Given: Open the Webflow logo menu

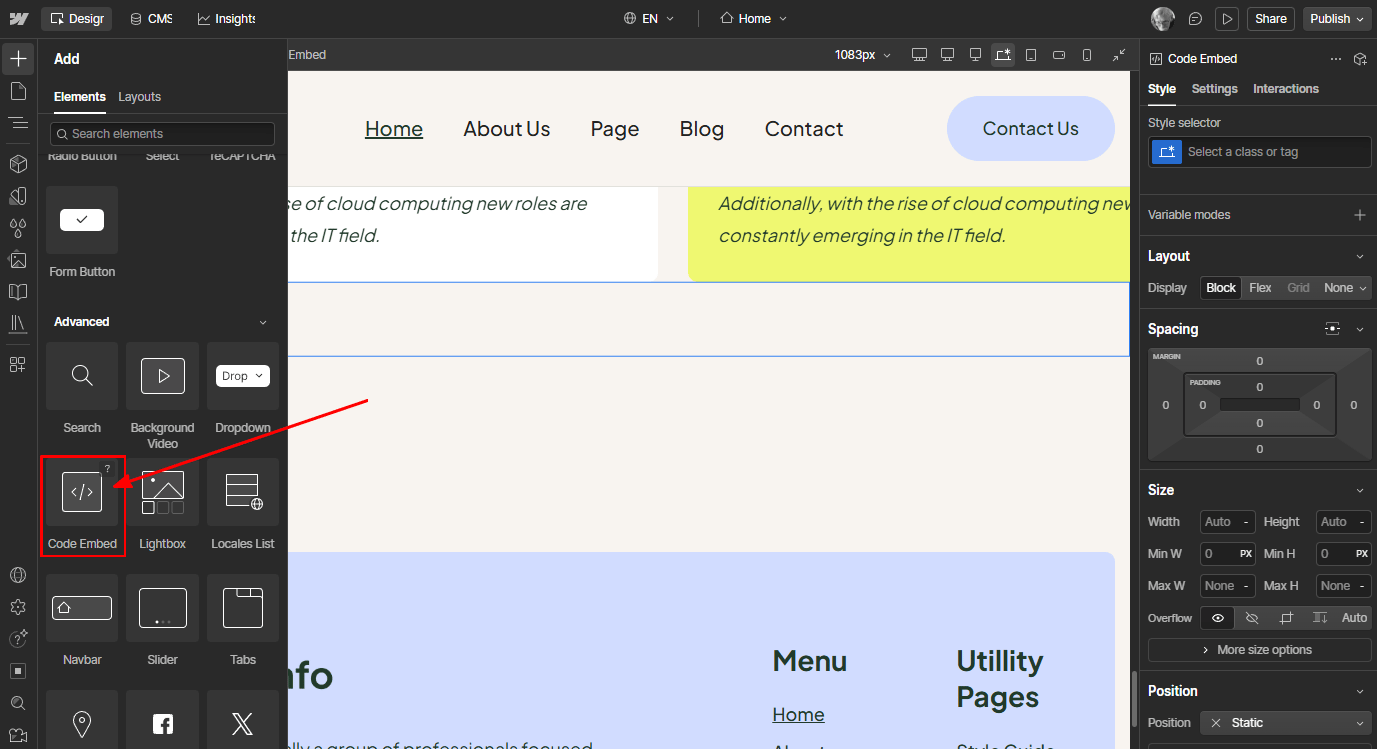Looking at the screenshot, I should [18, 18].
